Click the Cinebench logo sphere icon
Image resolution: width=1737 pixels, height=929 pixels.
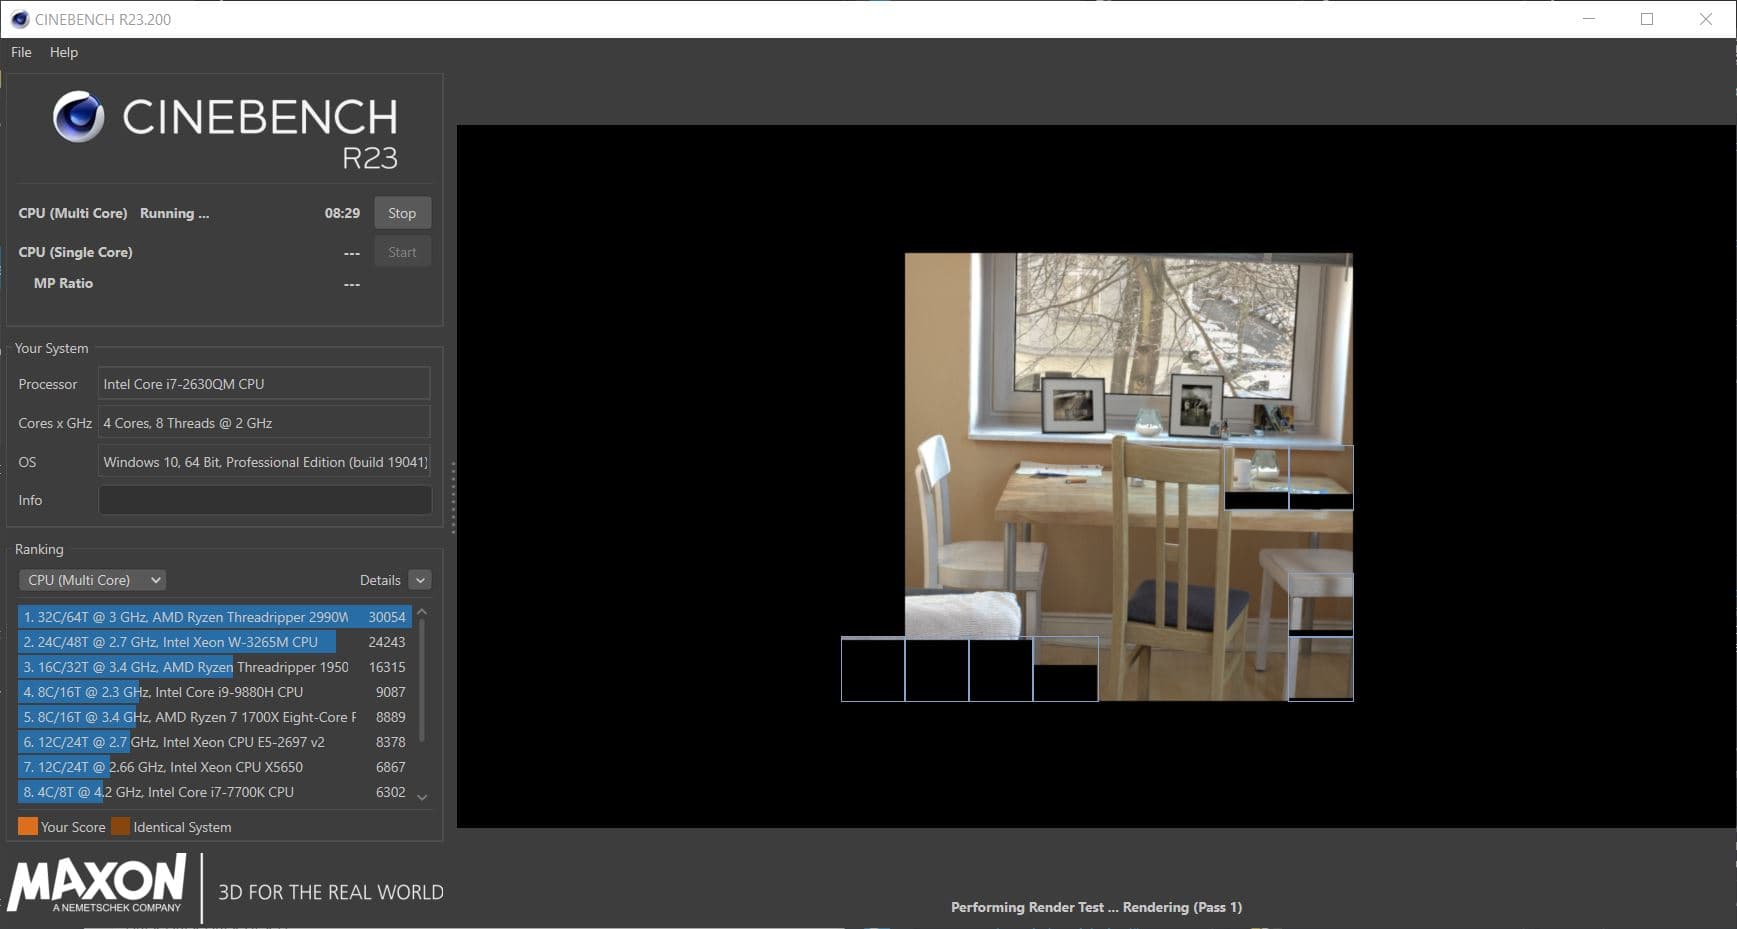point(78,116)
